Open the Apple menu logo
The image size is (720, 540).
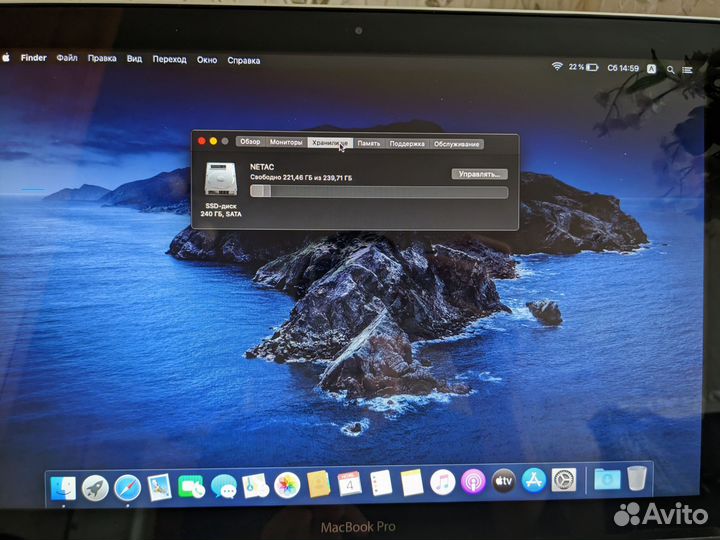(x=6, y=57)
